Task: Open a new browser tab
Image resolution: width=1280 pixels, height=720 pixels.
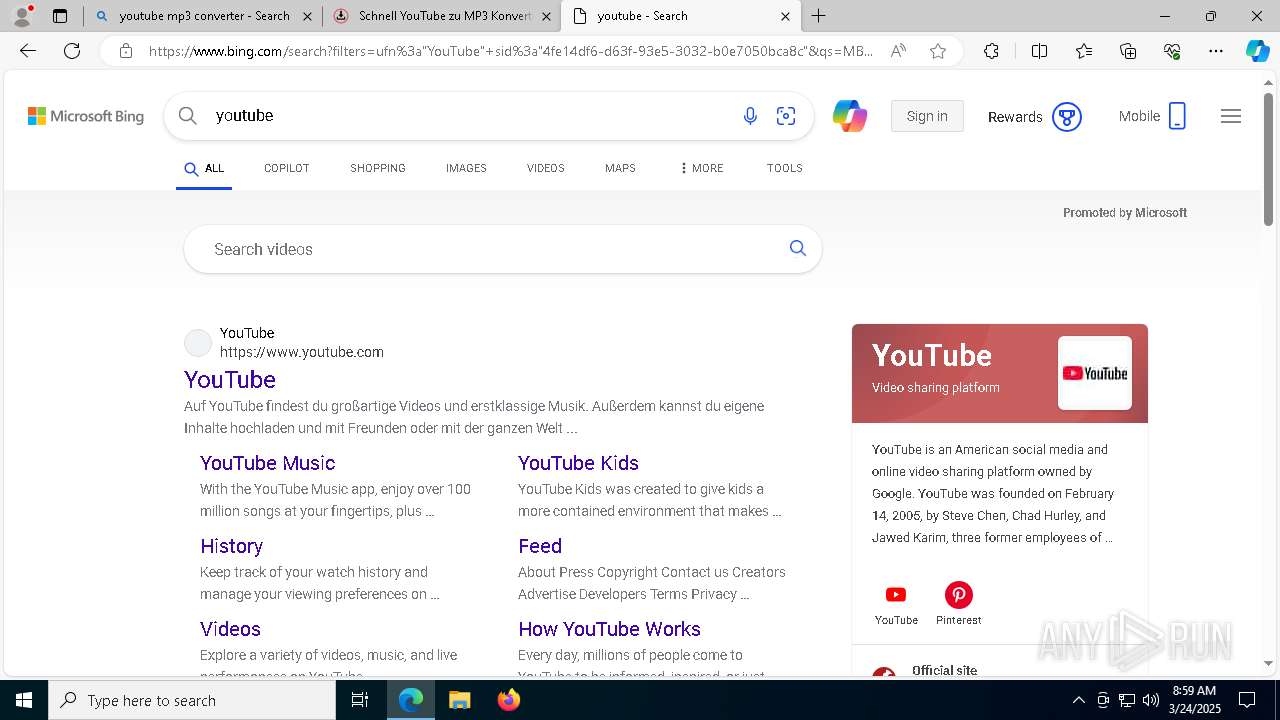Action: pos(819,16)
